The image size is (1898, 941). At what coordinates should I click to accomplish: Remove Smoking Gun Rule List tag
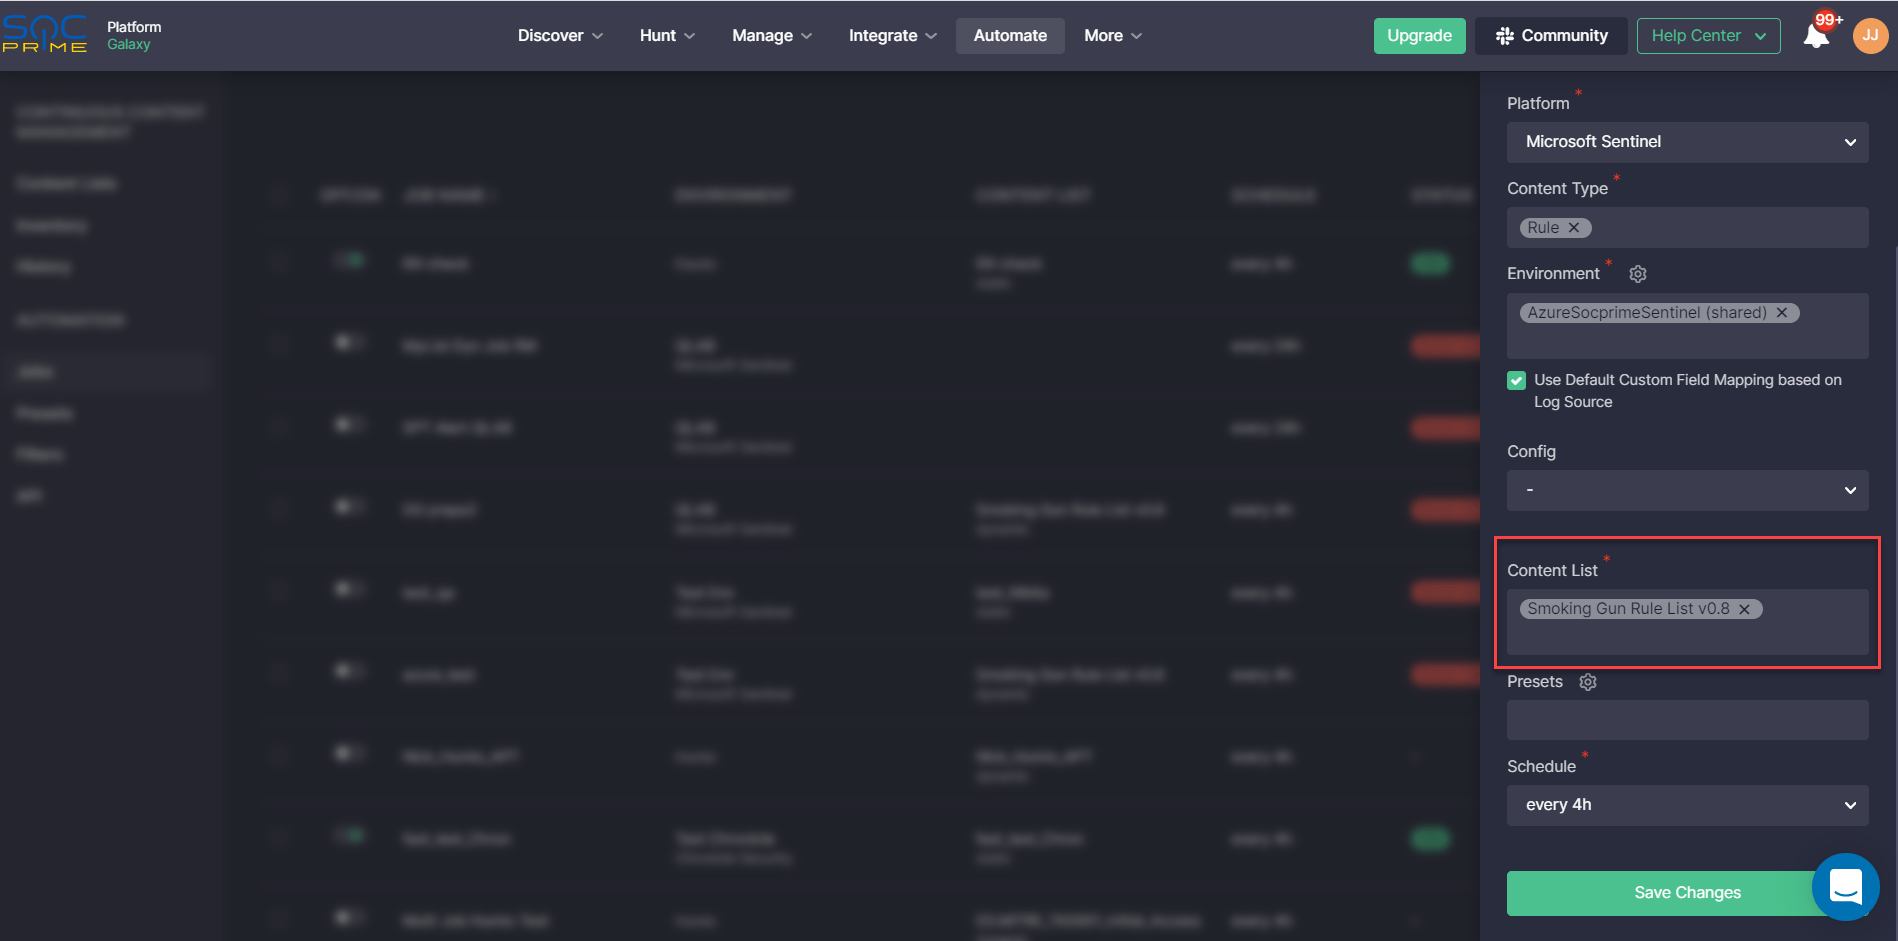click(x=1745, y=609)
